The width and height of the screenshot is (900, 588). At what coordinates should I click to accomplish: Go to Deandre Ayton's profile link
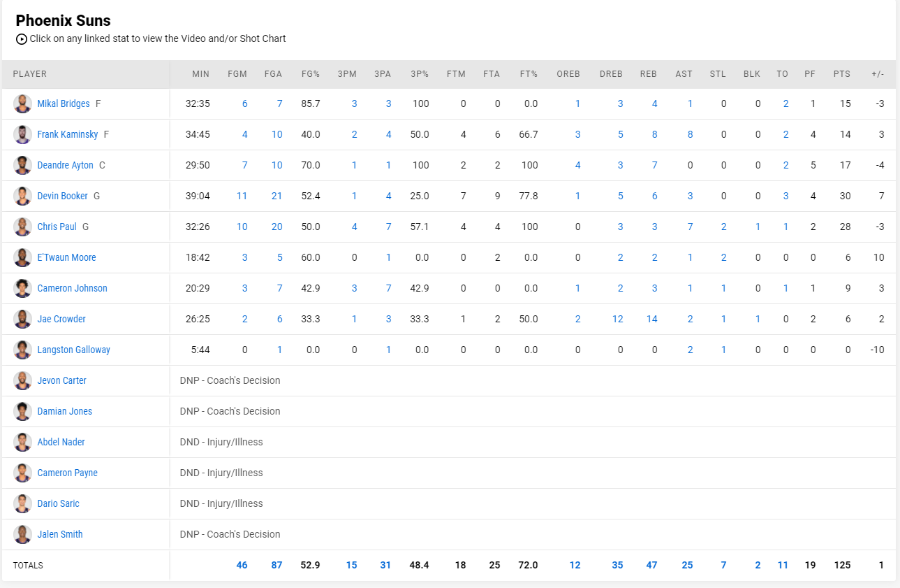65,165
